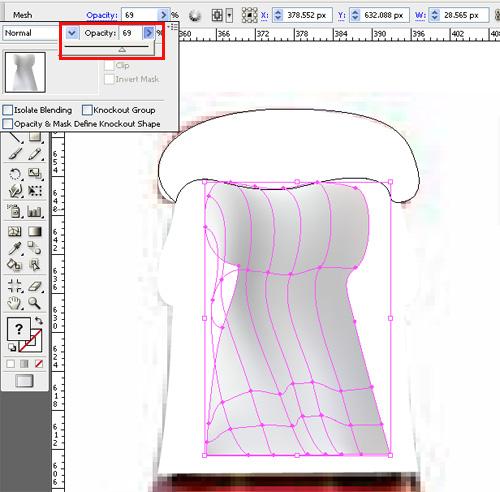500x492 pixels.
Task: Enable Knockout Group checkbox
Action: (x=87, y=110)
